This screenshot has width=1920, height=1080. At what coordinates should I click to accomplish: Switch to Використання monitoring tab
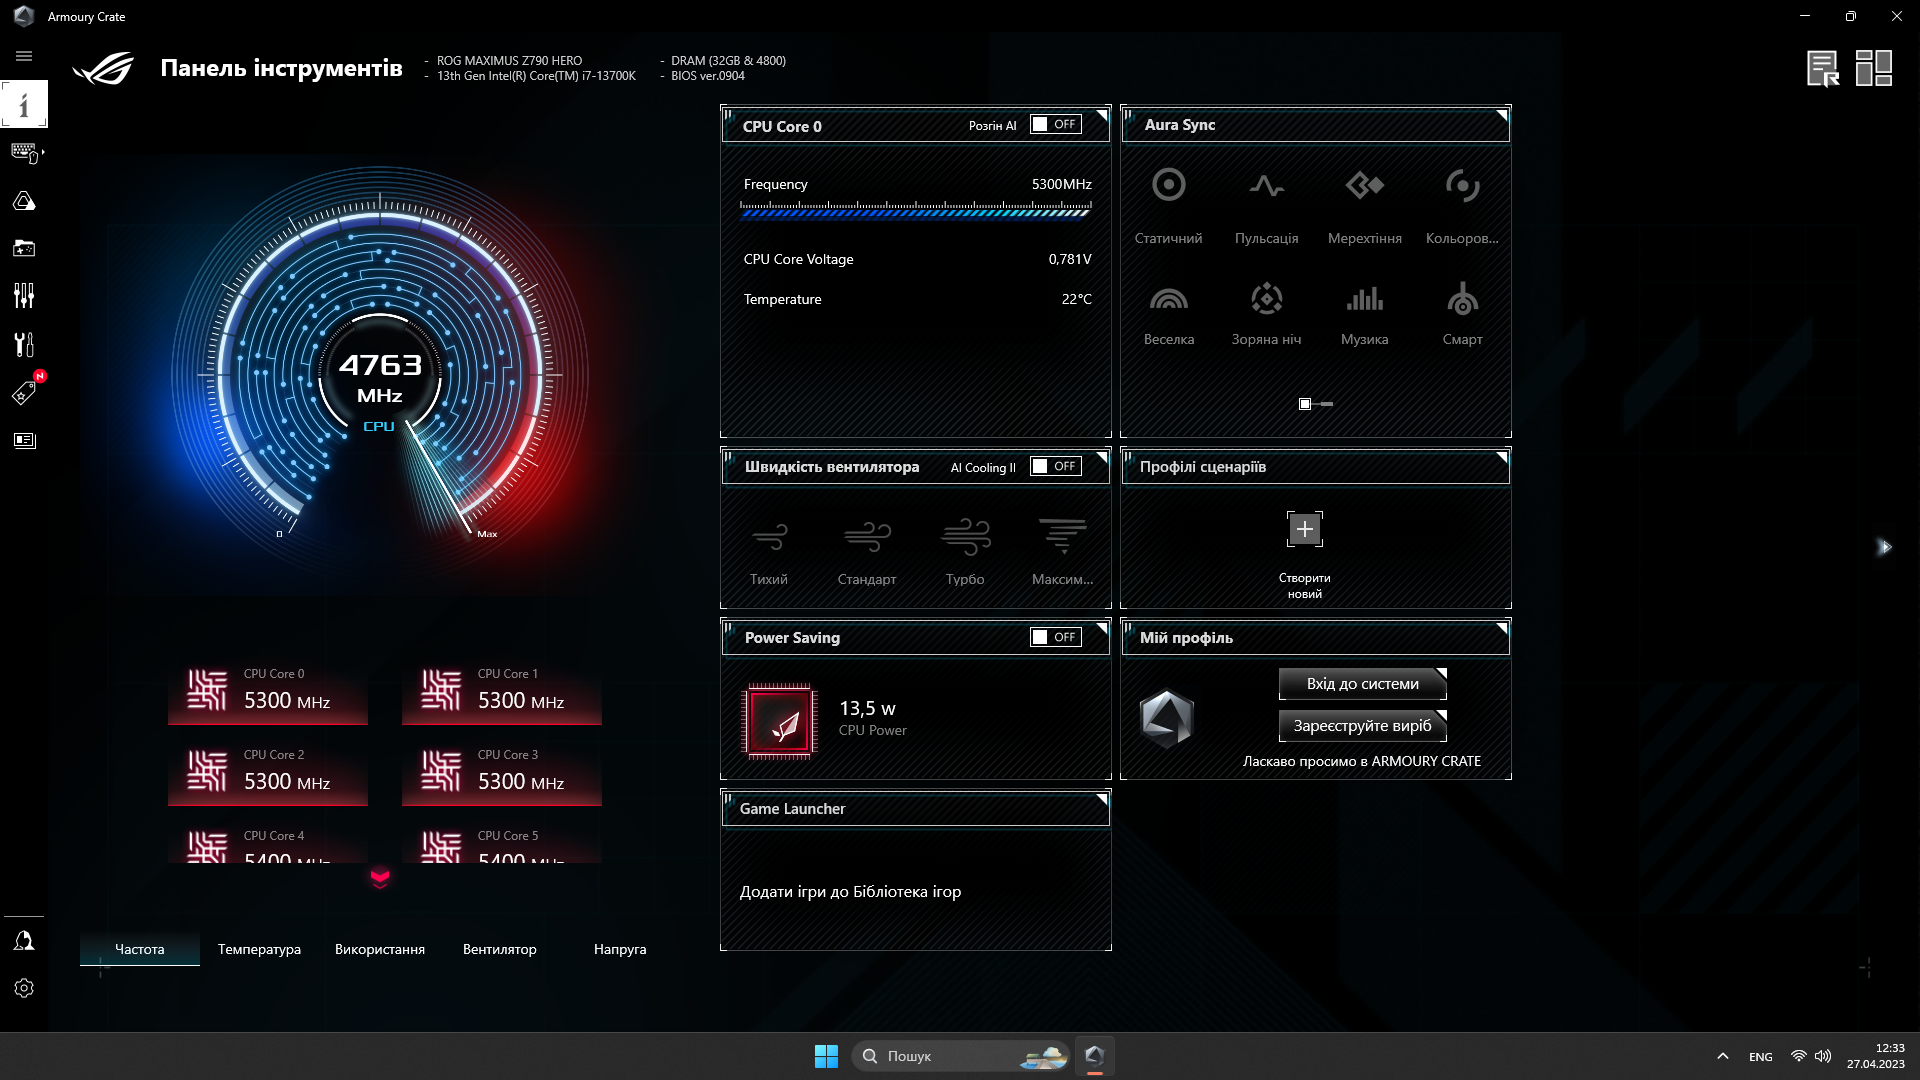click(x=380, y=948)
